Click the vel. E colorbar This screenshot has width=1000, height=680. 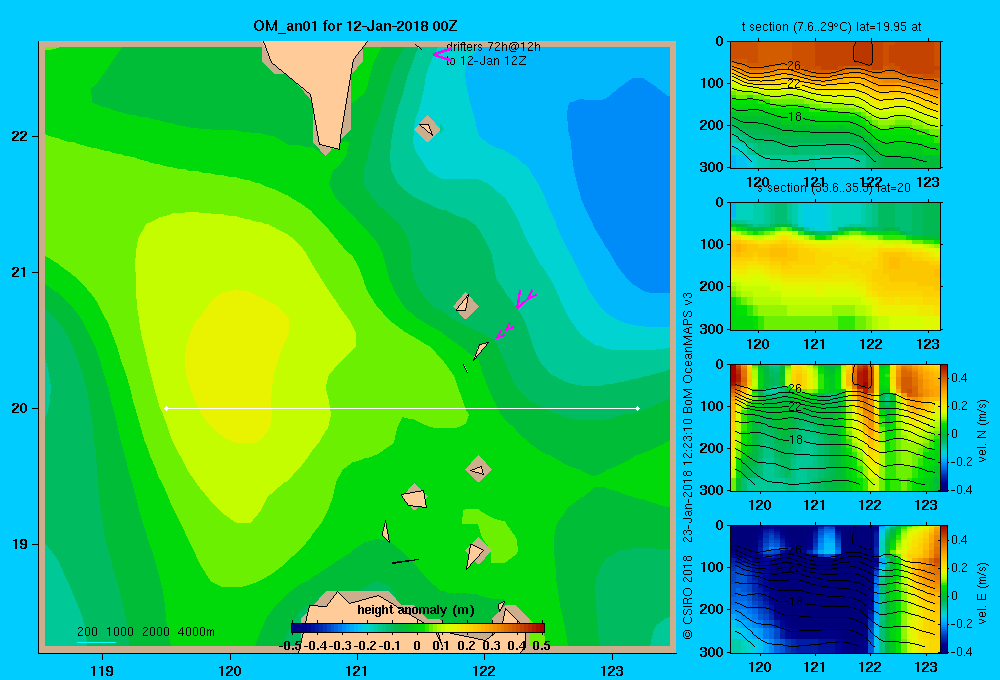point(944,589)
